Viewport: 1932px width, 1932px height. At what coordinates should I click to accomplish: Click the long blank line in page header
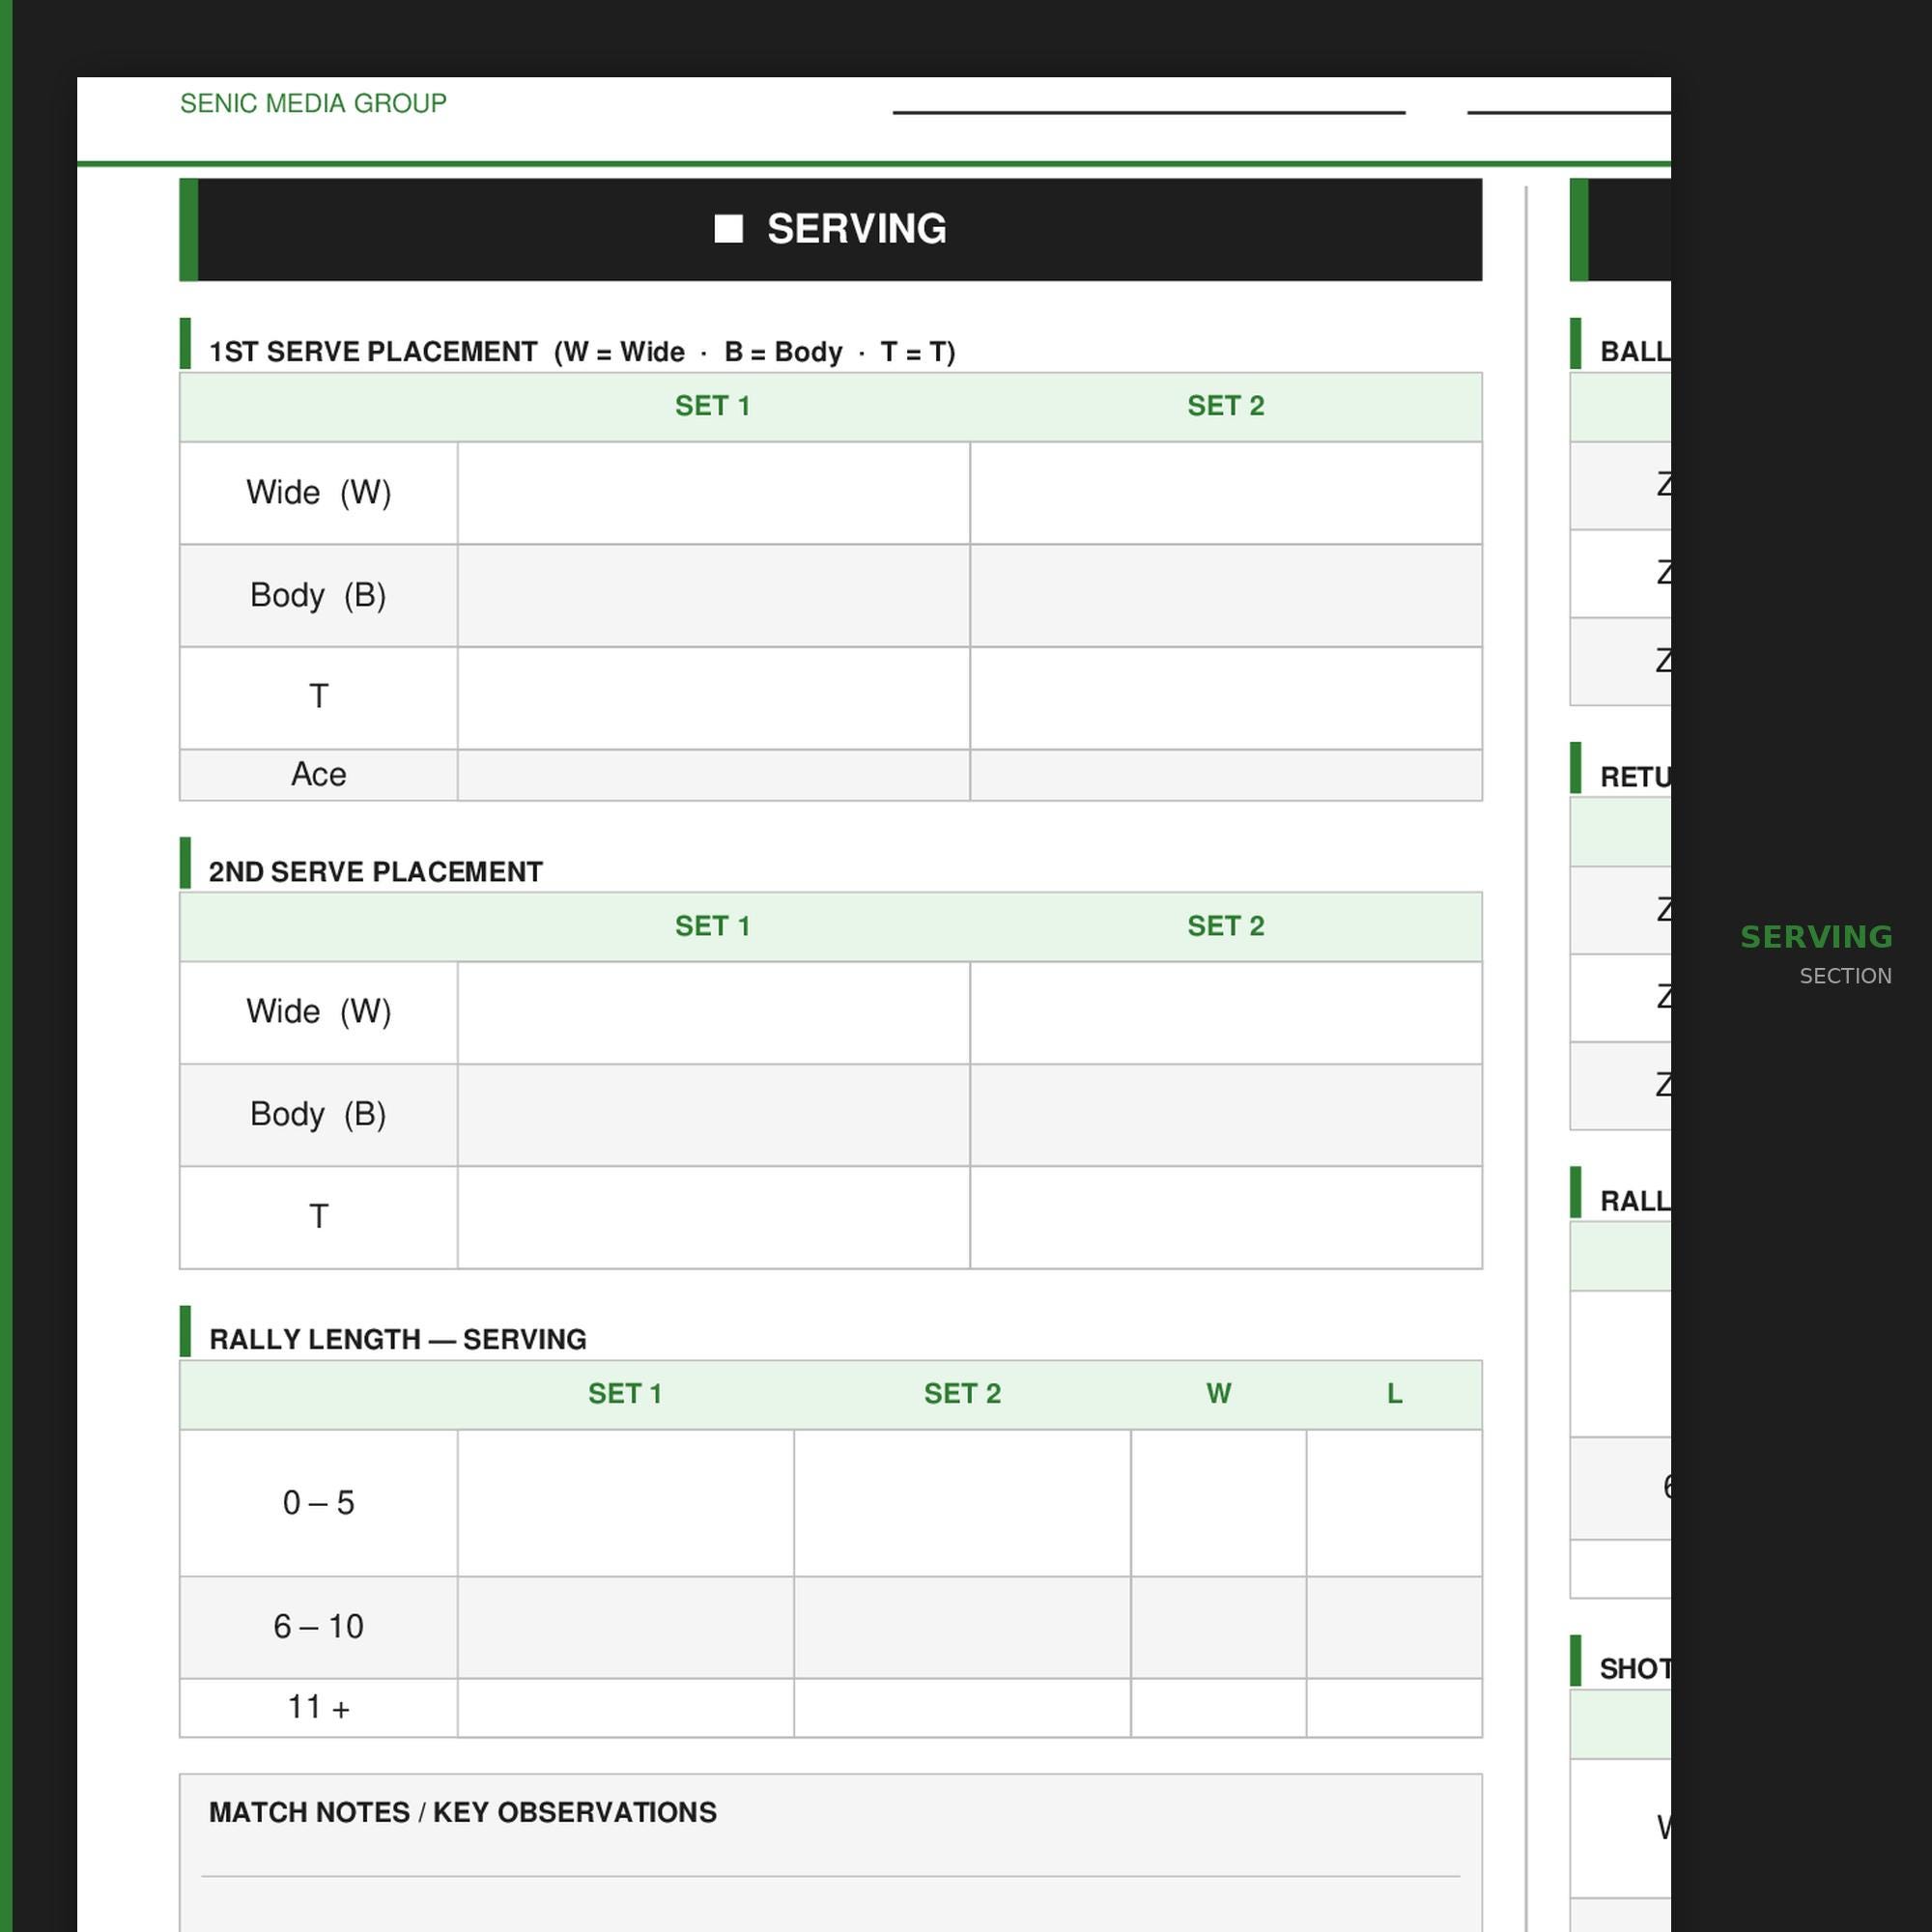tap(1149, 112)
